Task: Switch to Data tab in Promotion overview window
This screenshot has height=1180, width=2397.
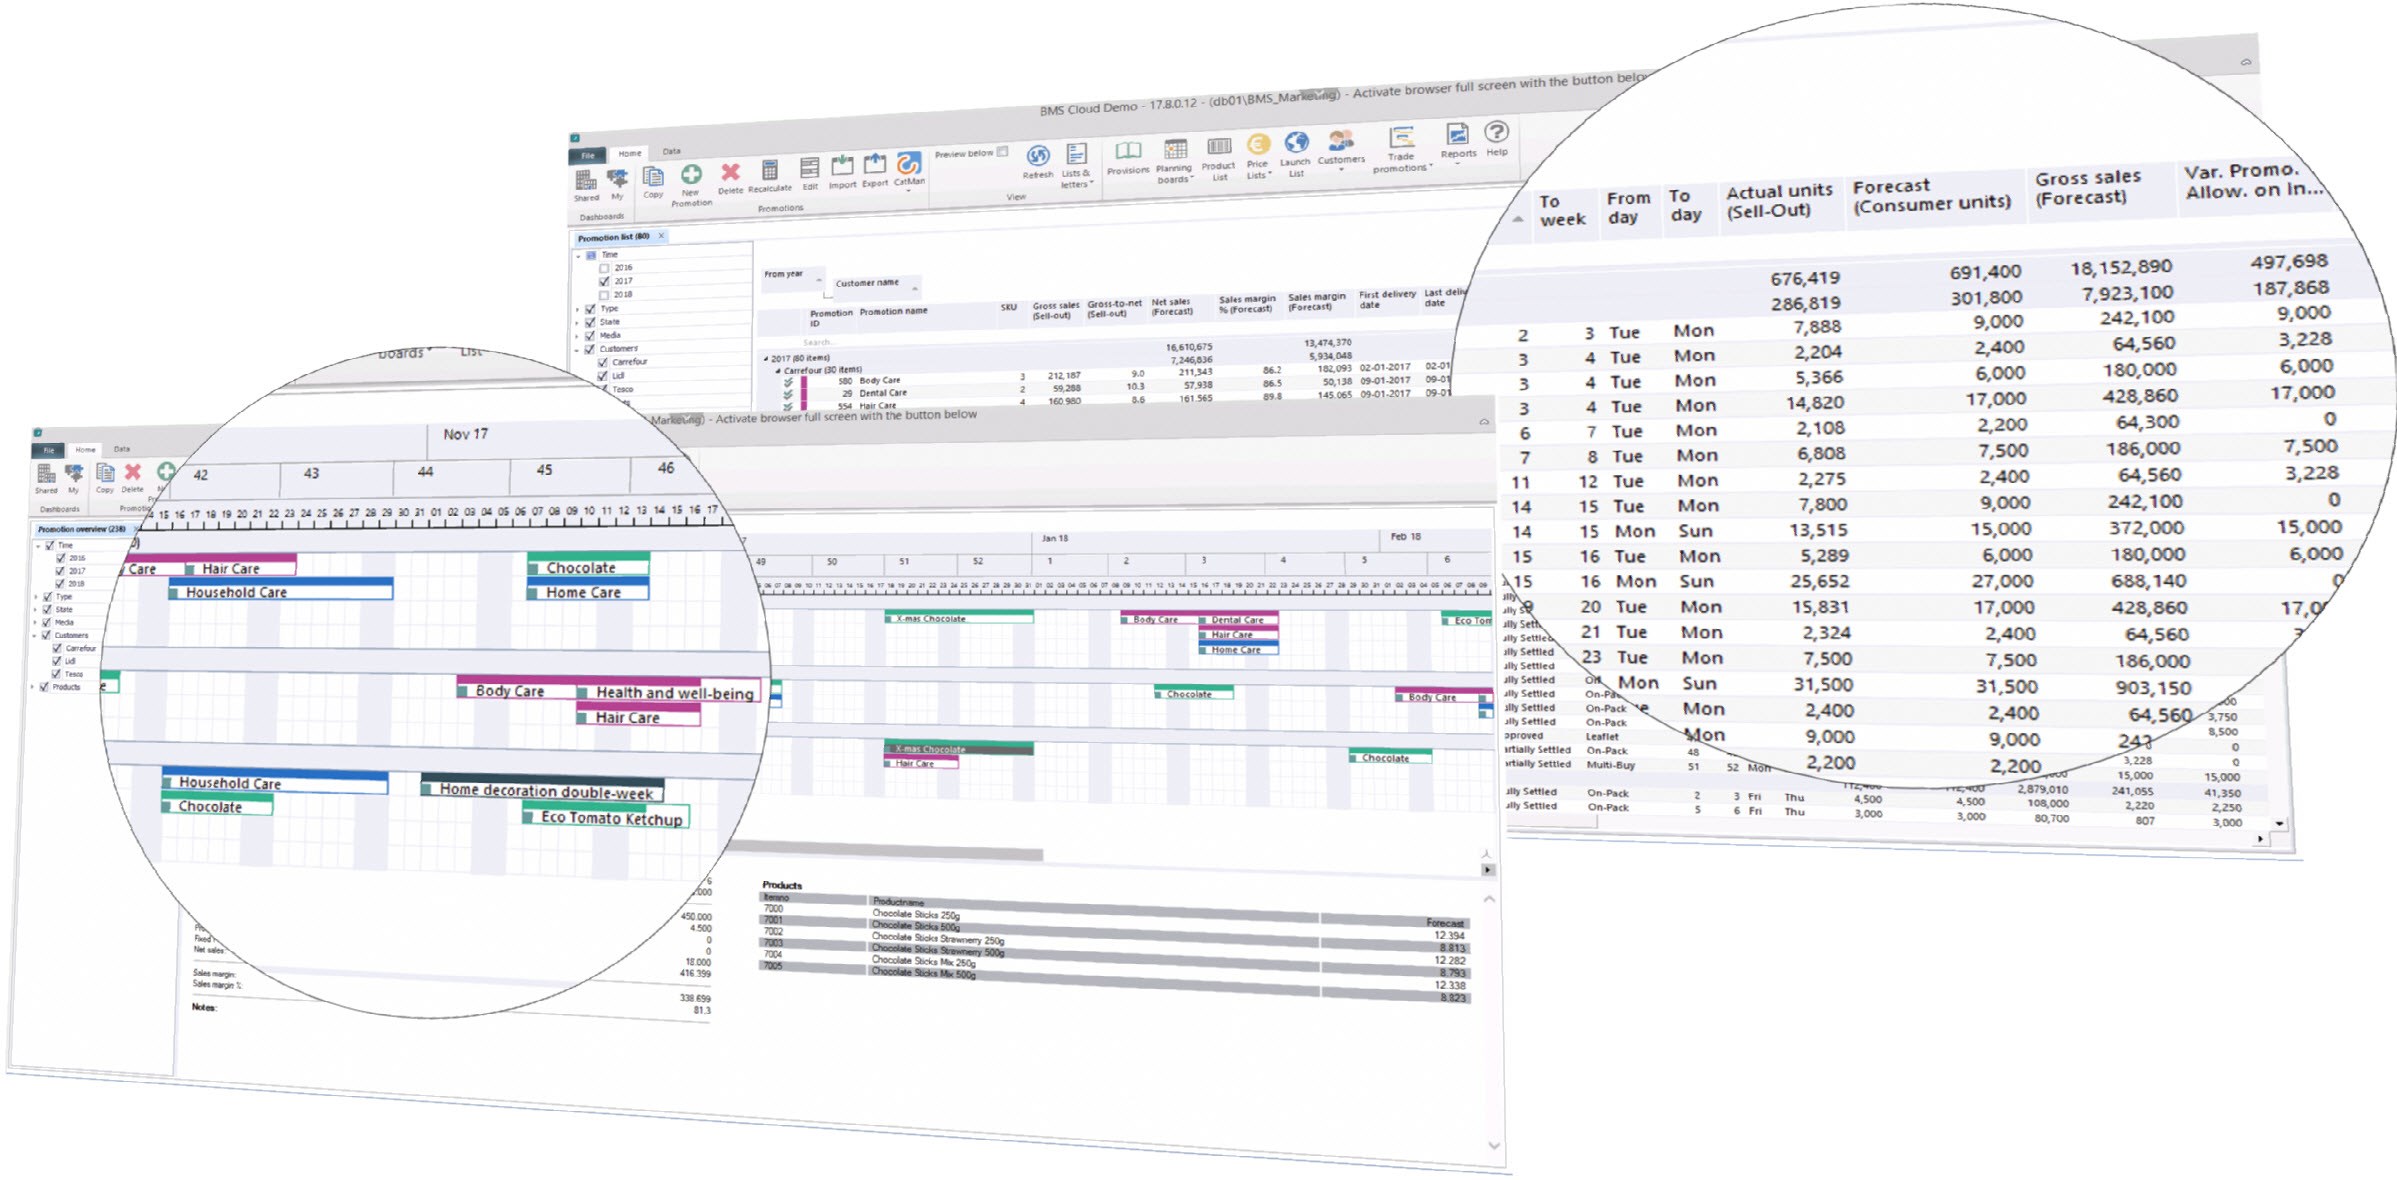Action: [121, 449]
